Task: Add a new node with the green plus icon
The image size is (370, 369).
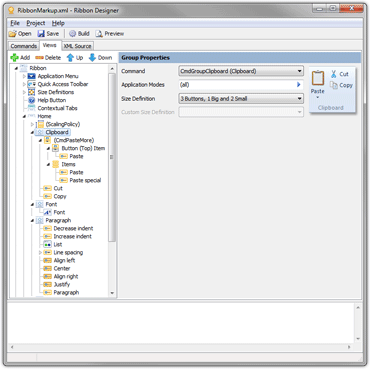Action: point(20,58)
